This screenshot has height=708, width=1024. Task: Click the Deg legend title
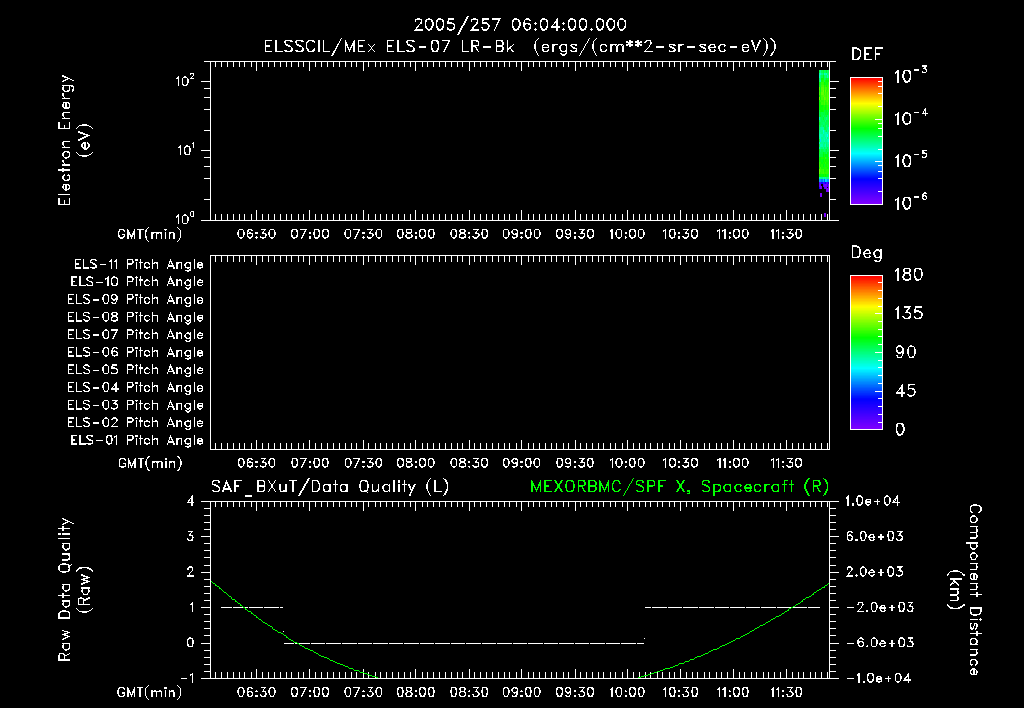pos(867,253)
